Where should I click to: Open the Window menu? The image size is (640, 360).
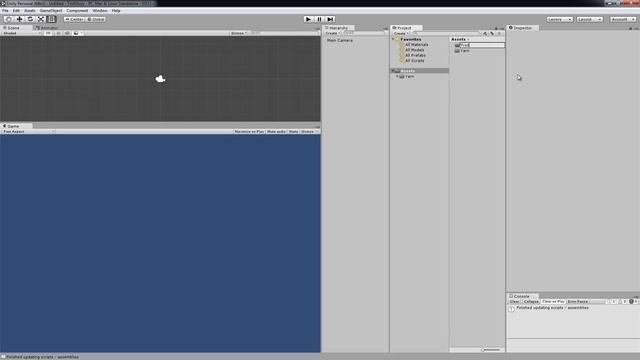(x=100, y=11)
